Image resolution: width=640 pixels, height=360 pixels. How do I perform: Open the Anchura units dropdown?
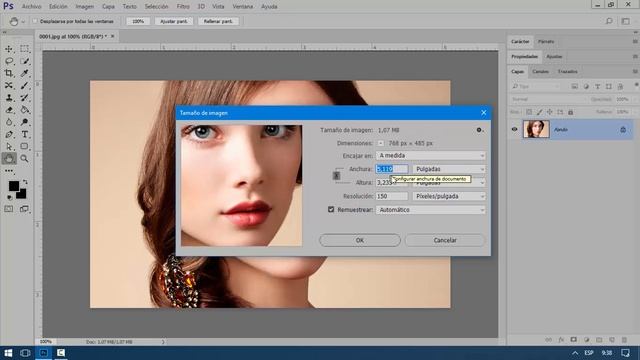pyautogui.click(x=449, y=169)
